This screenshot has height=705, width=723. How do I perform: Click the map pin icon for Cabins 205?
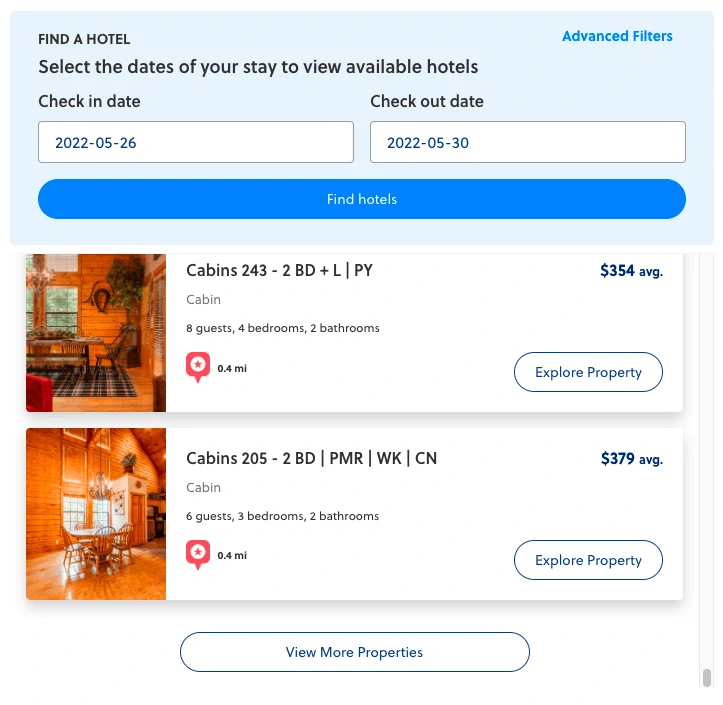pyautogui.click(x=198, y=555)
